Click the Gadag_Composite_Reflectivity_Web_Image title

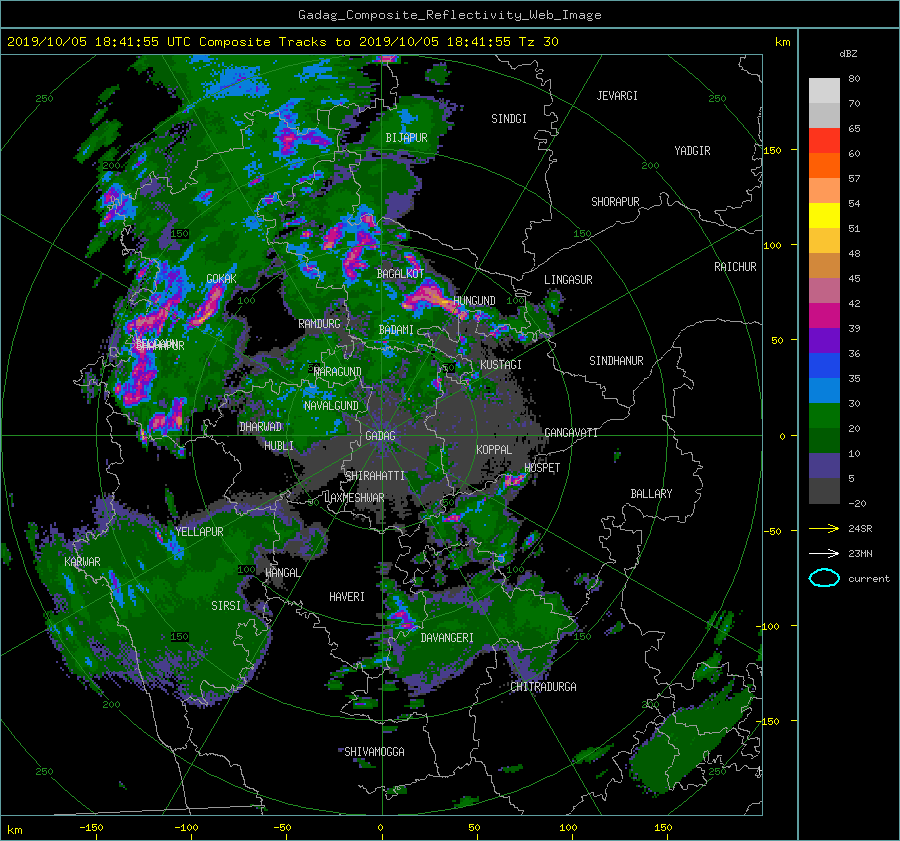449,15
